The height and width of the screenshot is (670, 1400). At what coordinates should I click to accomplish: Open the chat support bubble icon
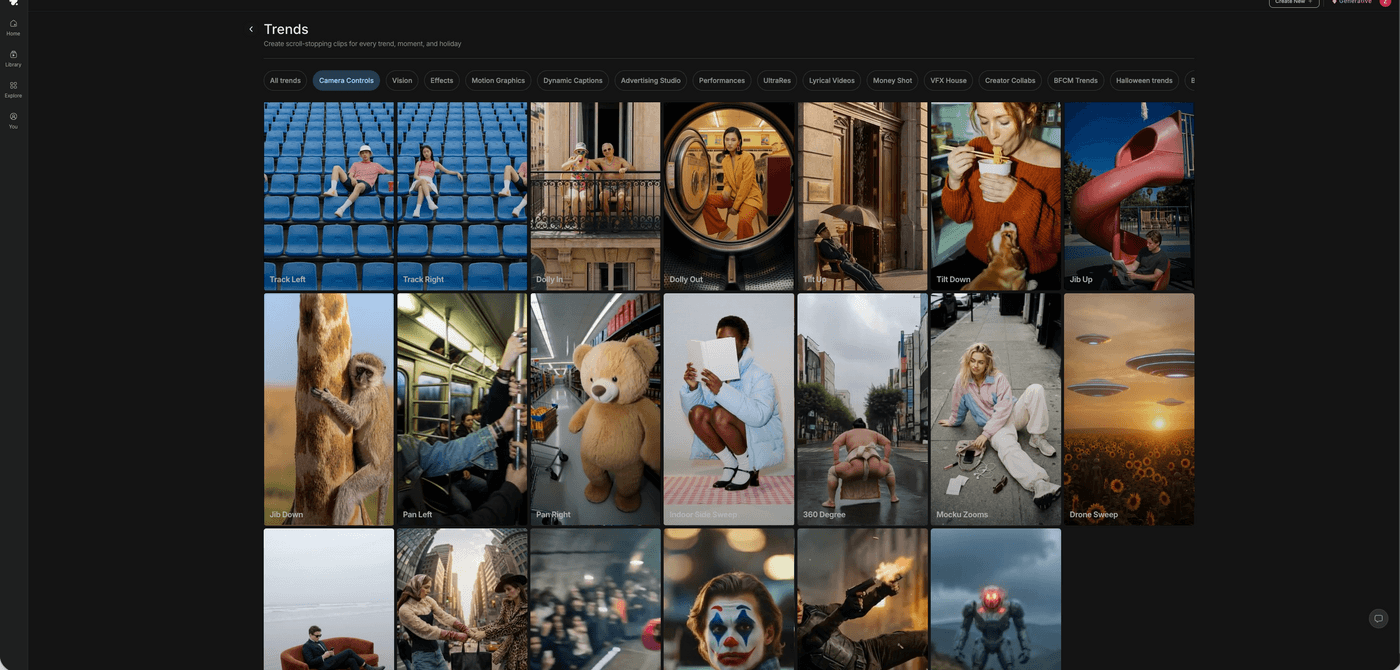tap(1378, 618)
